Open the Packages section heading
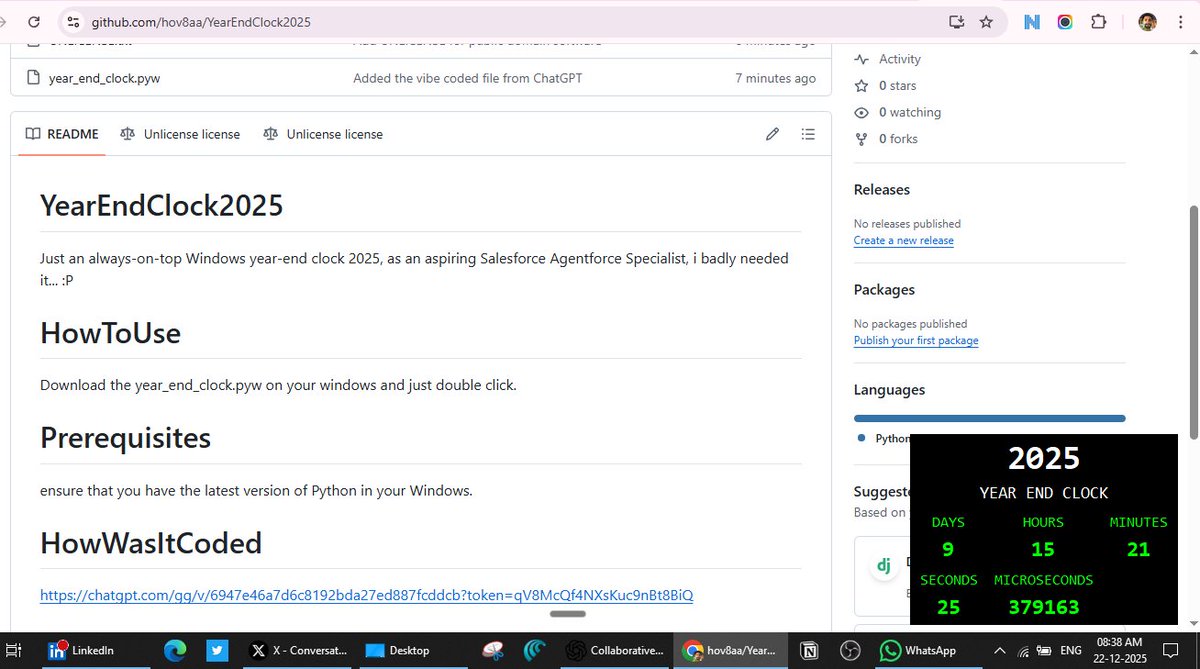This screenshot has width=1200, height=669. pyautogui.click(x=884, y=289)
